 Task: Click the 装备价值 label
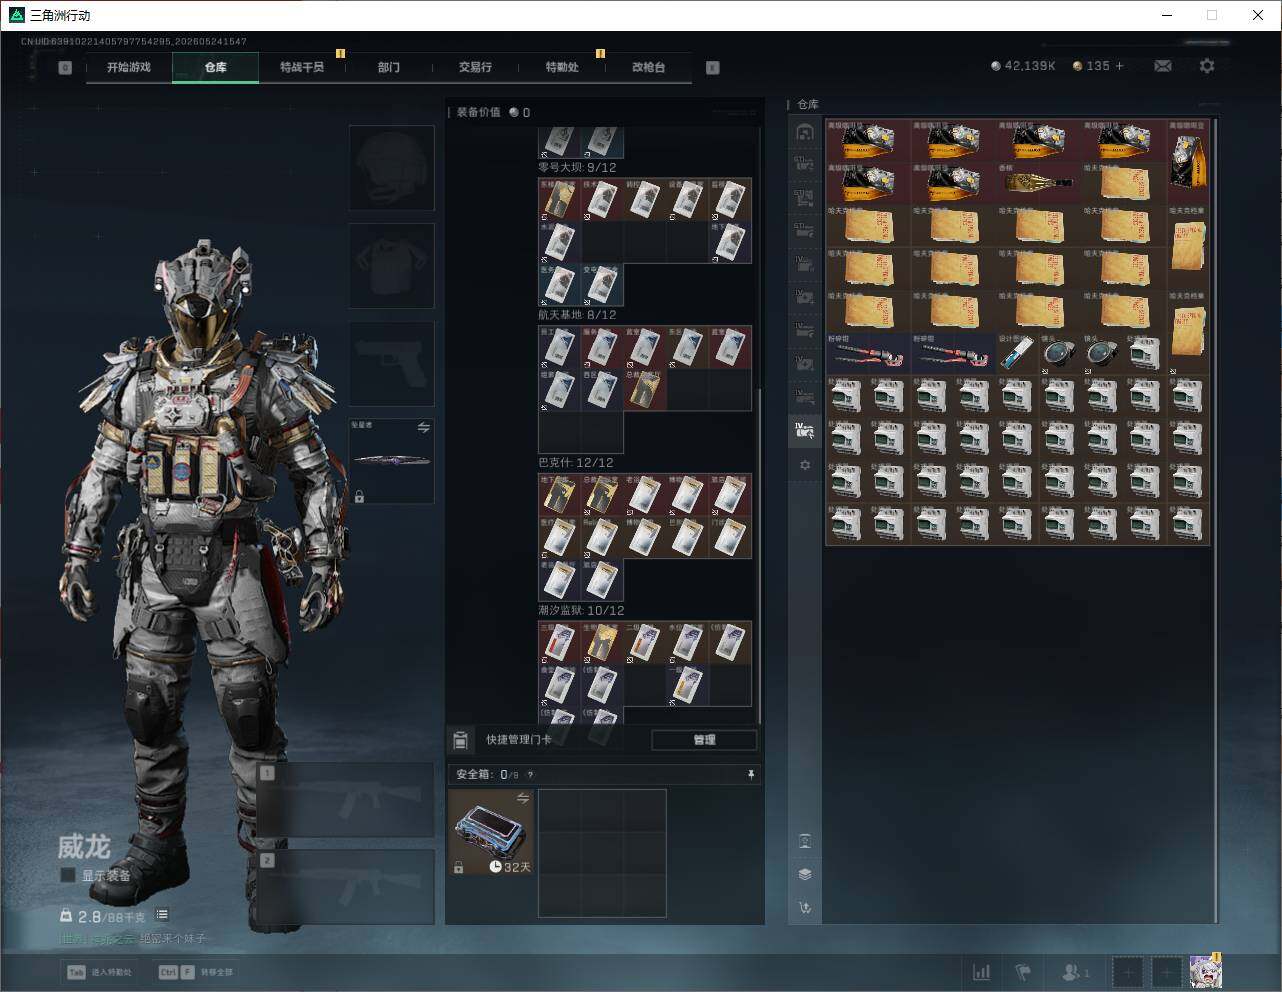pyautogui.click(x=478, y=113)
